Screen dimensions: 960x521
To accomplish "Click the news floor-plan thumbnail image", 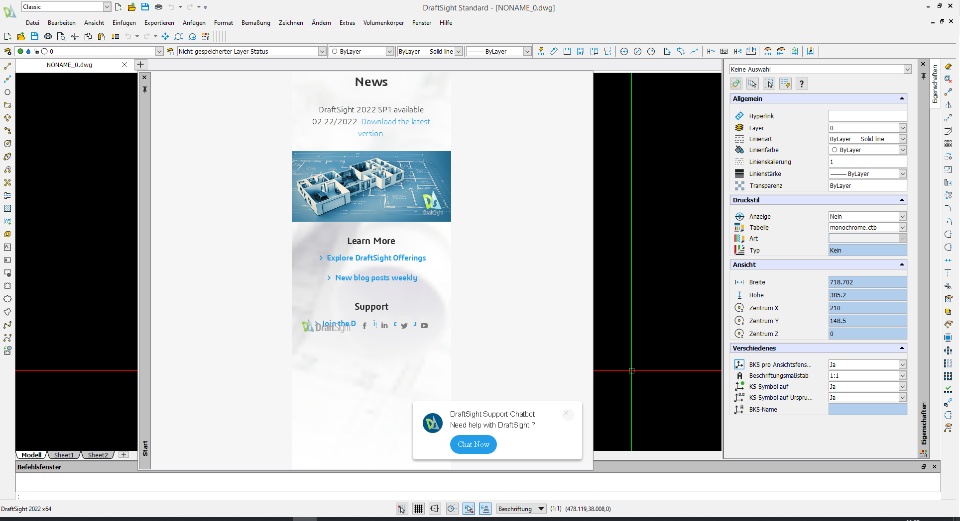I will 372,187.
